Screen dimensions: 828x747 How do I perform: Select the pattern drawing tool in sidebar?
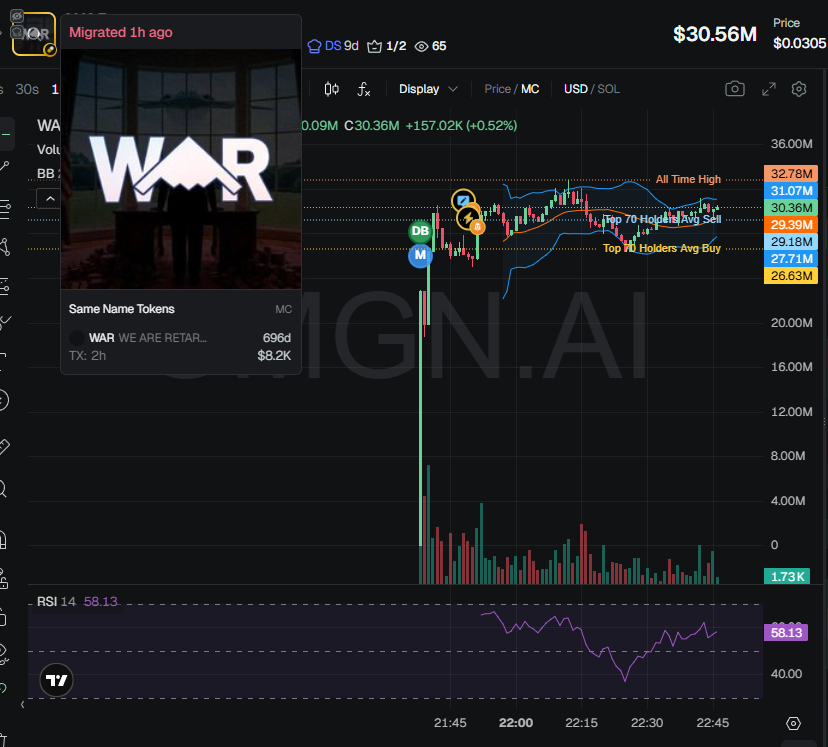[x=5, y=247]
